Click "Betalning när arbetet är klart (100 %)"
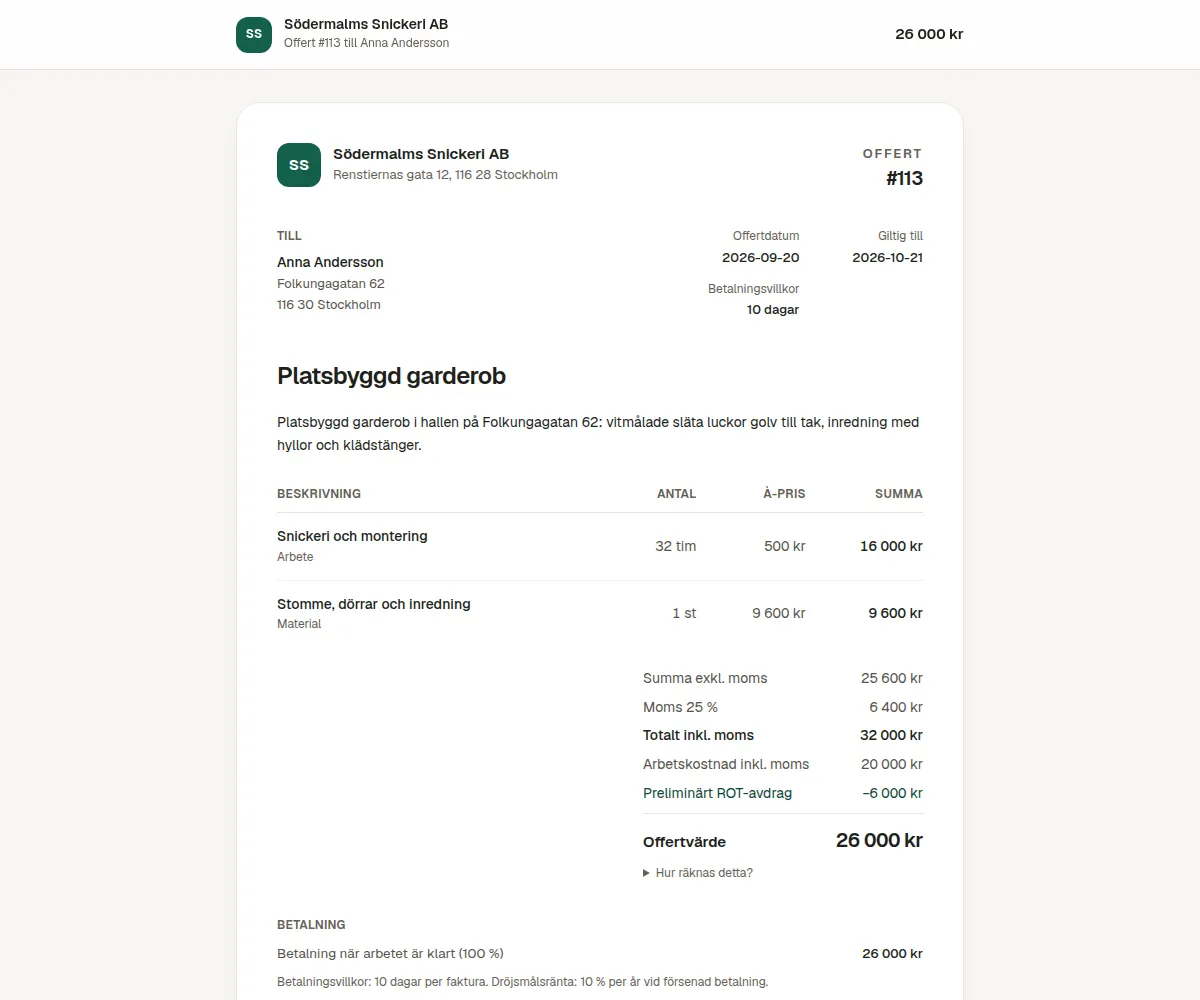Screen dimensions: 1200x1000 click(390, 954)
